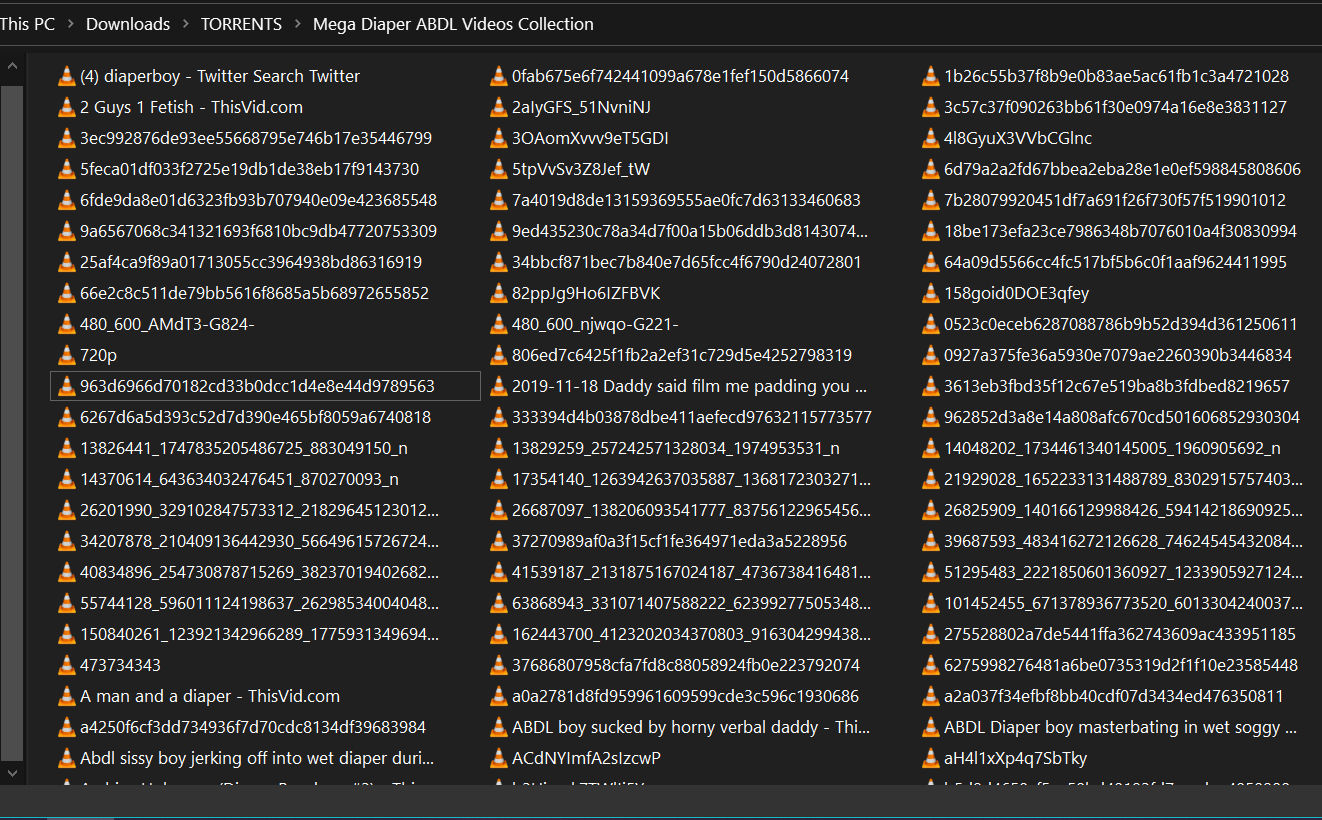Click VLC icon for 13829259_257242571328034_1974953531_n

click(x=499, y=448)
